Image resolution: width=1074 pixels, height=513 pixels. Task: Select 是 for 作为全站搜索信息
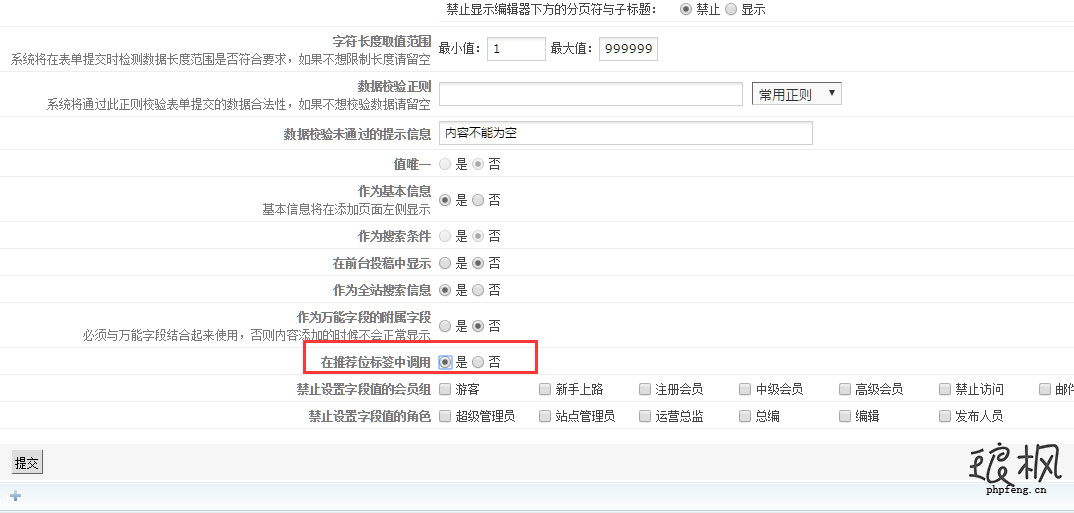(445, 290)
